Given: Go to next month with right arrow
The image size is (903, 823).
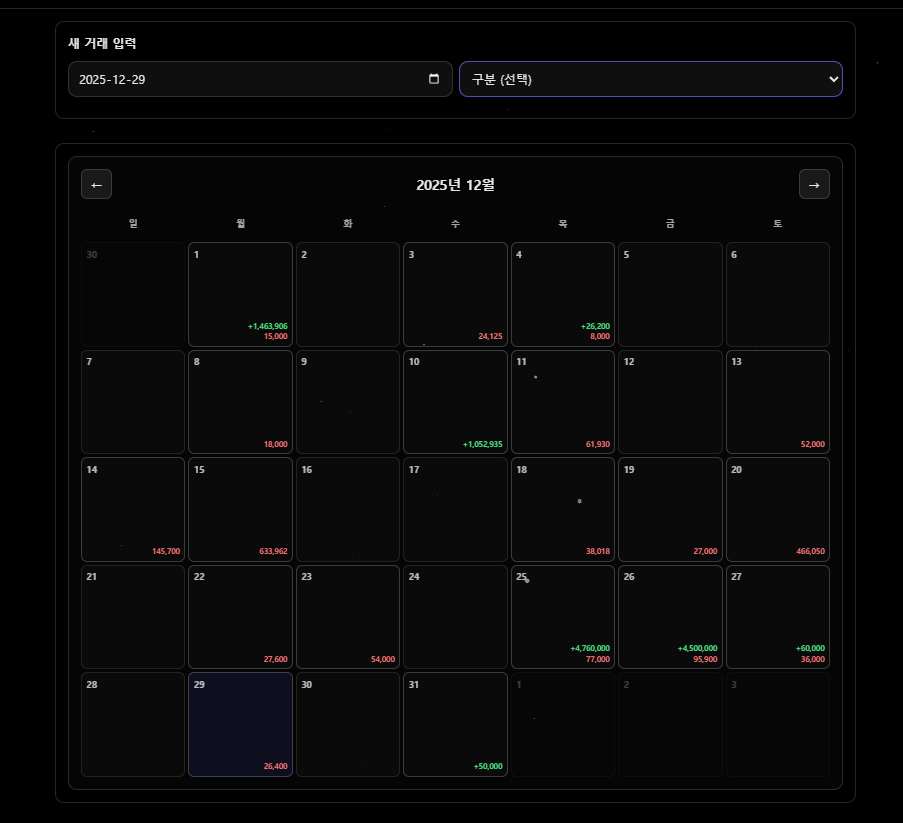Looking at the screenshot, I should click(x=814, y=184).
